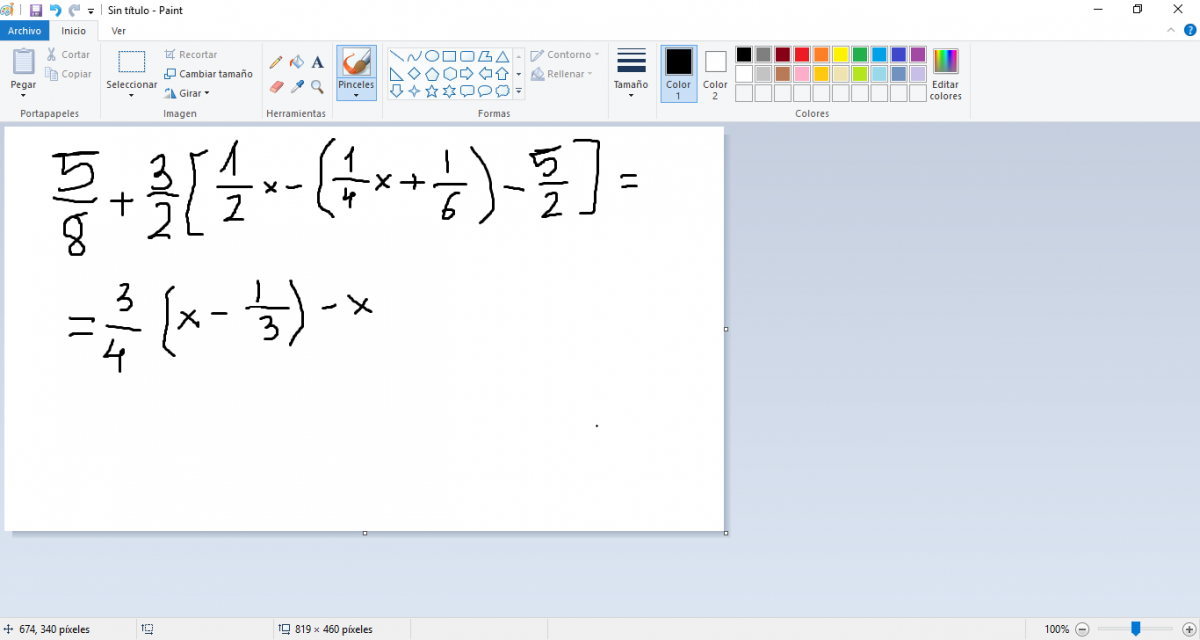Choose the Text tool

pos(317,62)
